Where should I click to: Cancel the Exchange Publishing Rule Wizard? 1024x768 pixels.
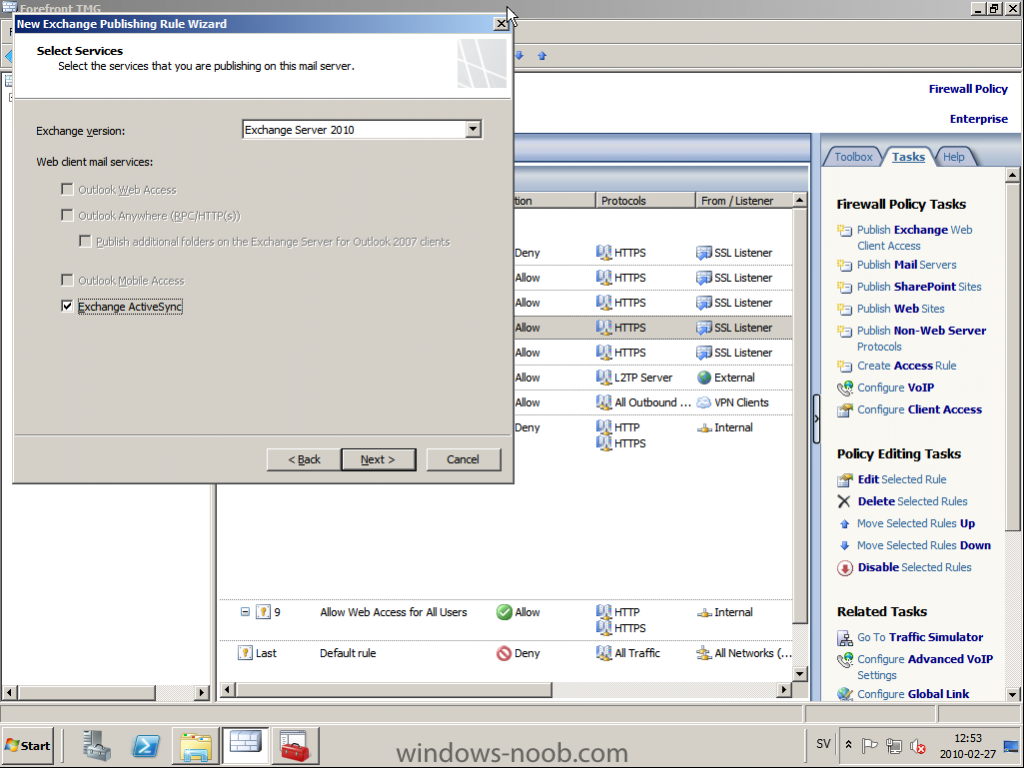[463, 459]
